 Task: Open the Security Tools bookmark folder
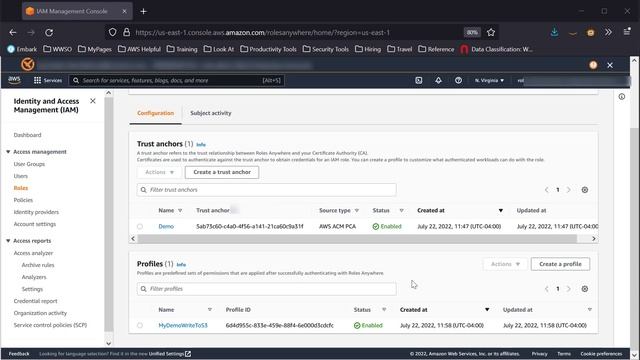pyautogui.click(x=326, y=49)
